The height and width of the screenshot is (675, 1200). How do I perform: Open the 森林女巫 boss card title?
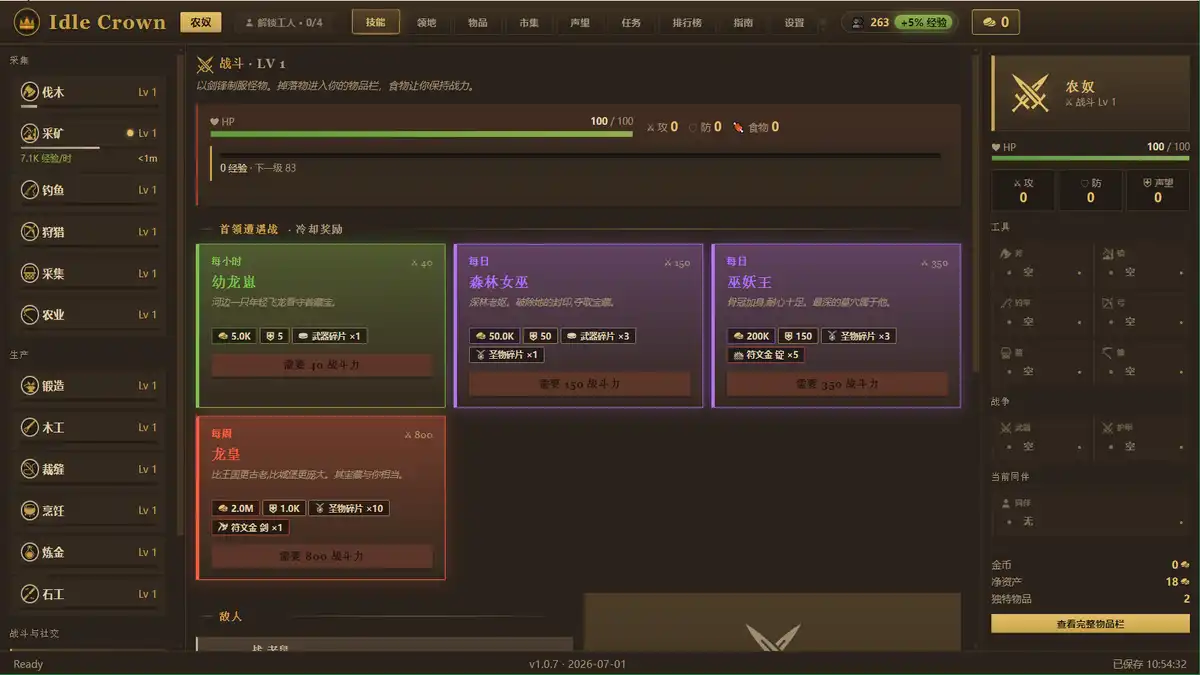click(500, 282)
